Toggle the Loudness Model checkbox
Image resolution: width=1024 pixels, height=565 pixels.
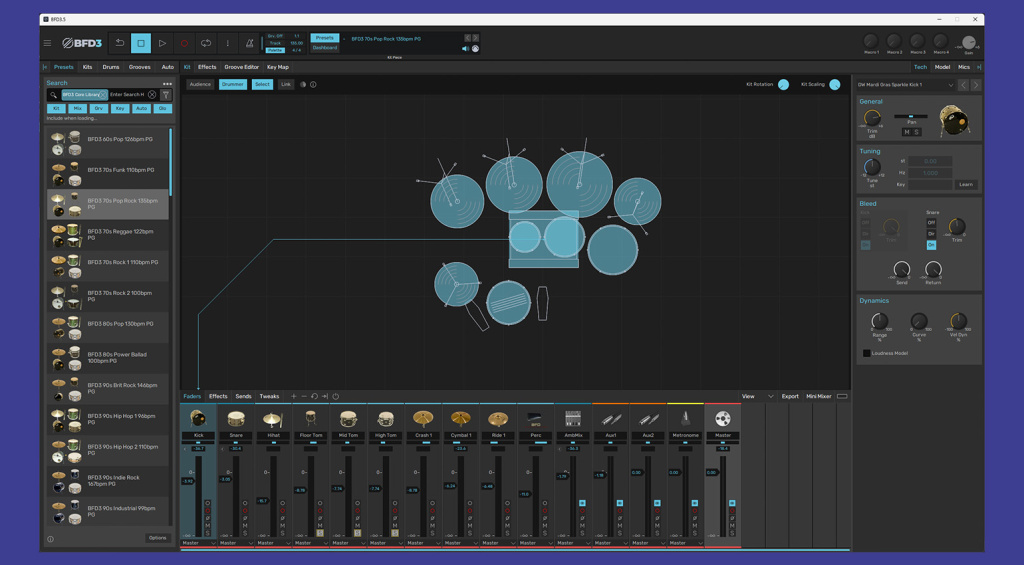pos(866,353)
